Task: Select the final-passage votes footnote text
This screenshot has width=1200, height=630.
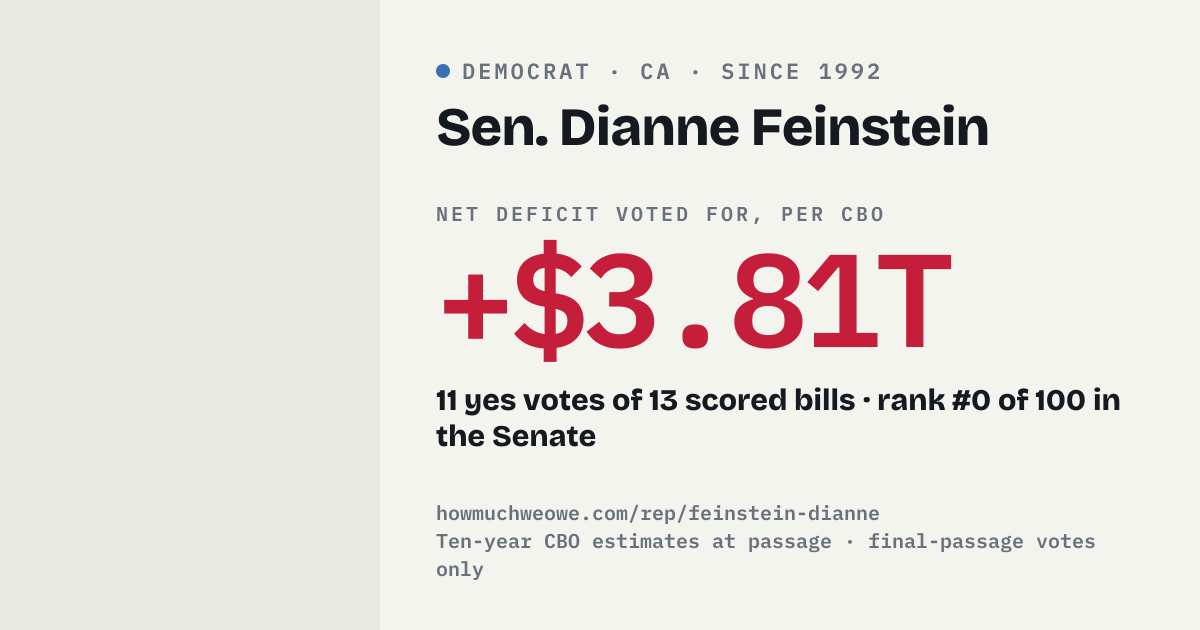Action: point(982,542)
